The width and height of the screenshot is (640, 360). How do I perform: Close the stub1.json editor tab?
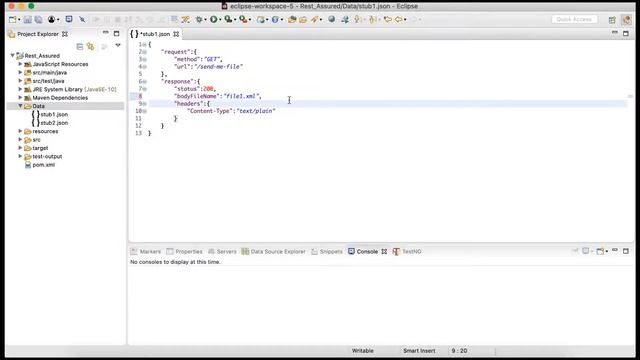[x=176, y=34]
